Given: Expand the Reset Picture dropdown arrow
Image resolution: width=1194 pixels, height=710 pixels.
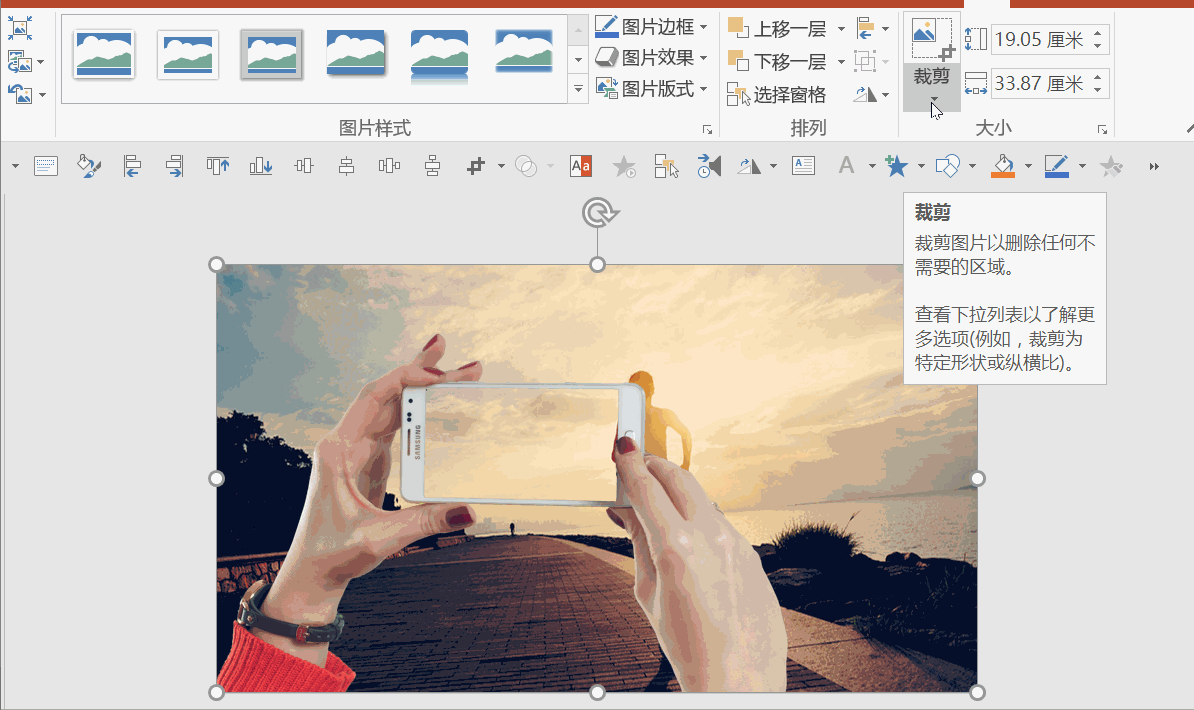Looking at the screenshot, I should [x=42, y=95].
